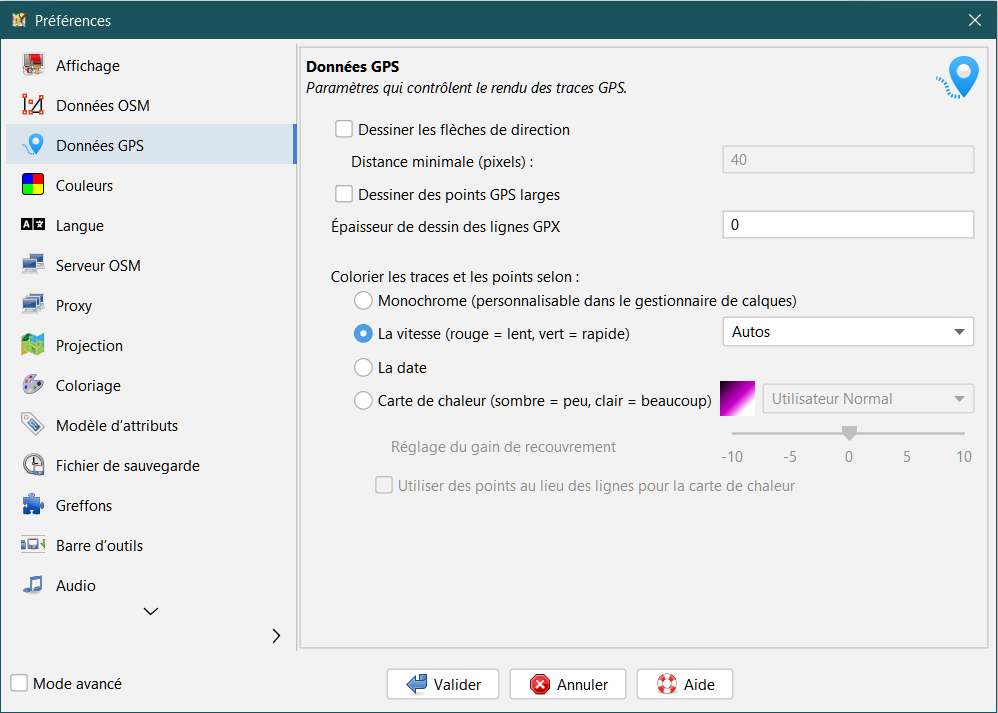This screenshot has width=998, height=713.
Task: Click the Affichage icon in sidebar
Action: (33, 66)
